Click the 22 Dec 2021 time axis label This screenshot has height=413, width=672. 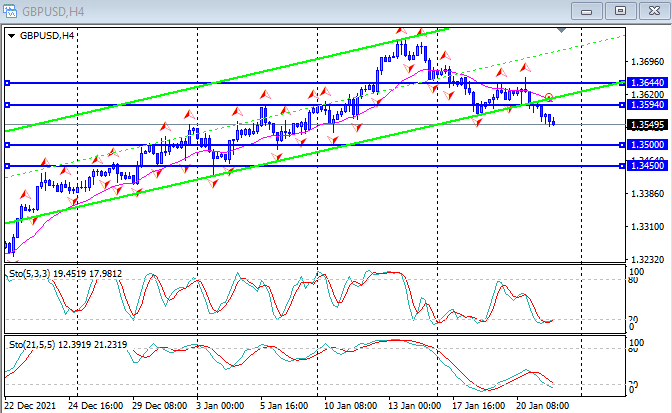(x=30, y=405)
